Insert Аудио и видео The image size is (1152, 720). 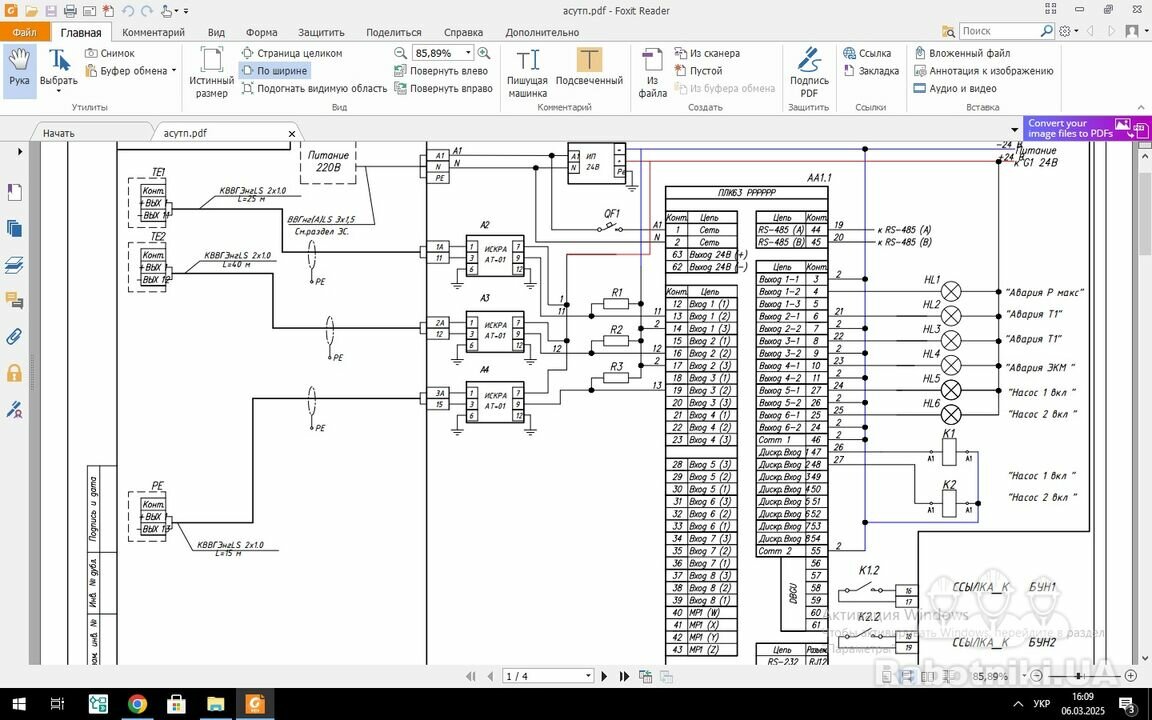[955, 88]
